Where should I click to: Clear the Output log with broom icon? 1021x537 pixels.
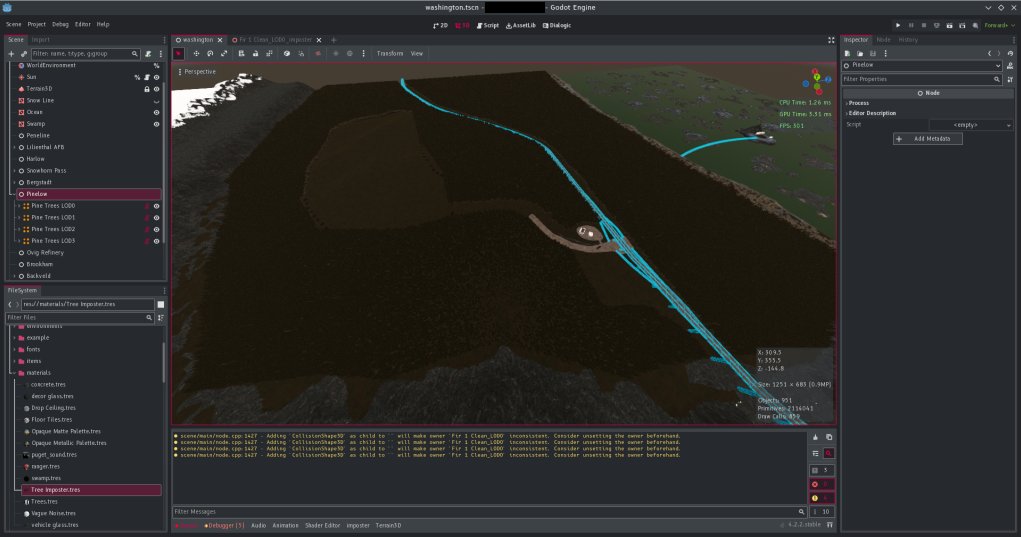pos(815,437)
